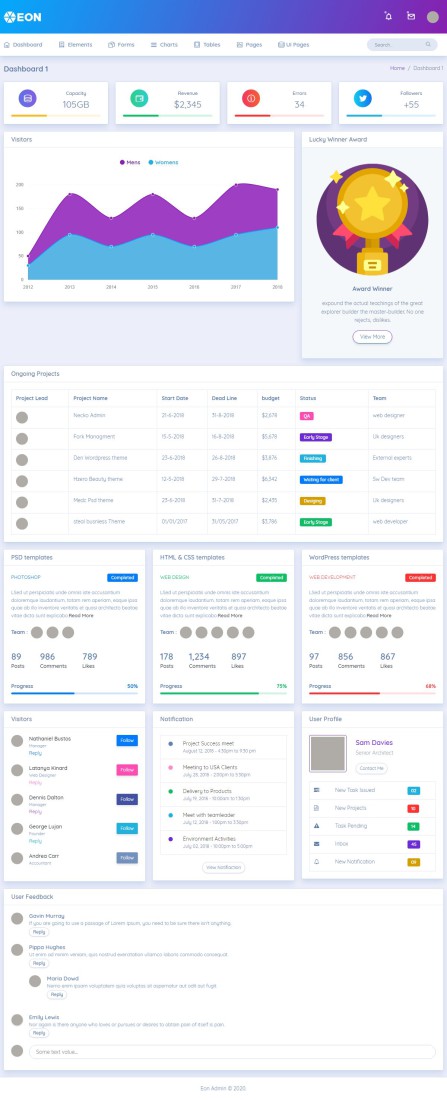Click the red Errors alert icon
Screen dimensions: 447x1100
[x=251, y=98]
